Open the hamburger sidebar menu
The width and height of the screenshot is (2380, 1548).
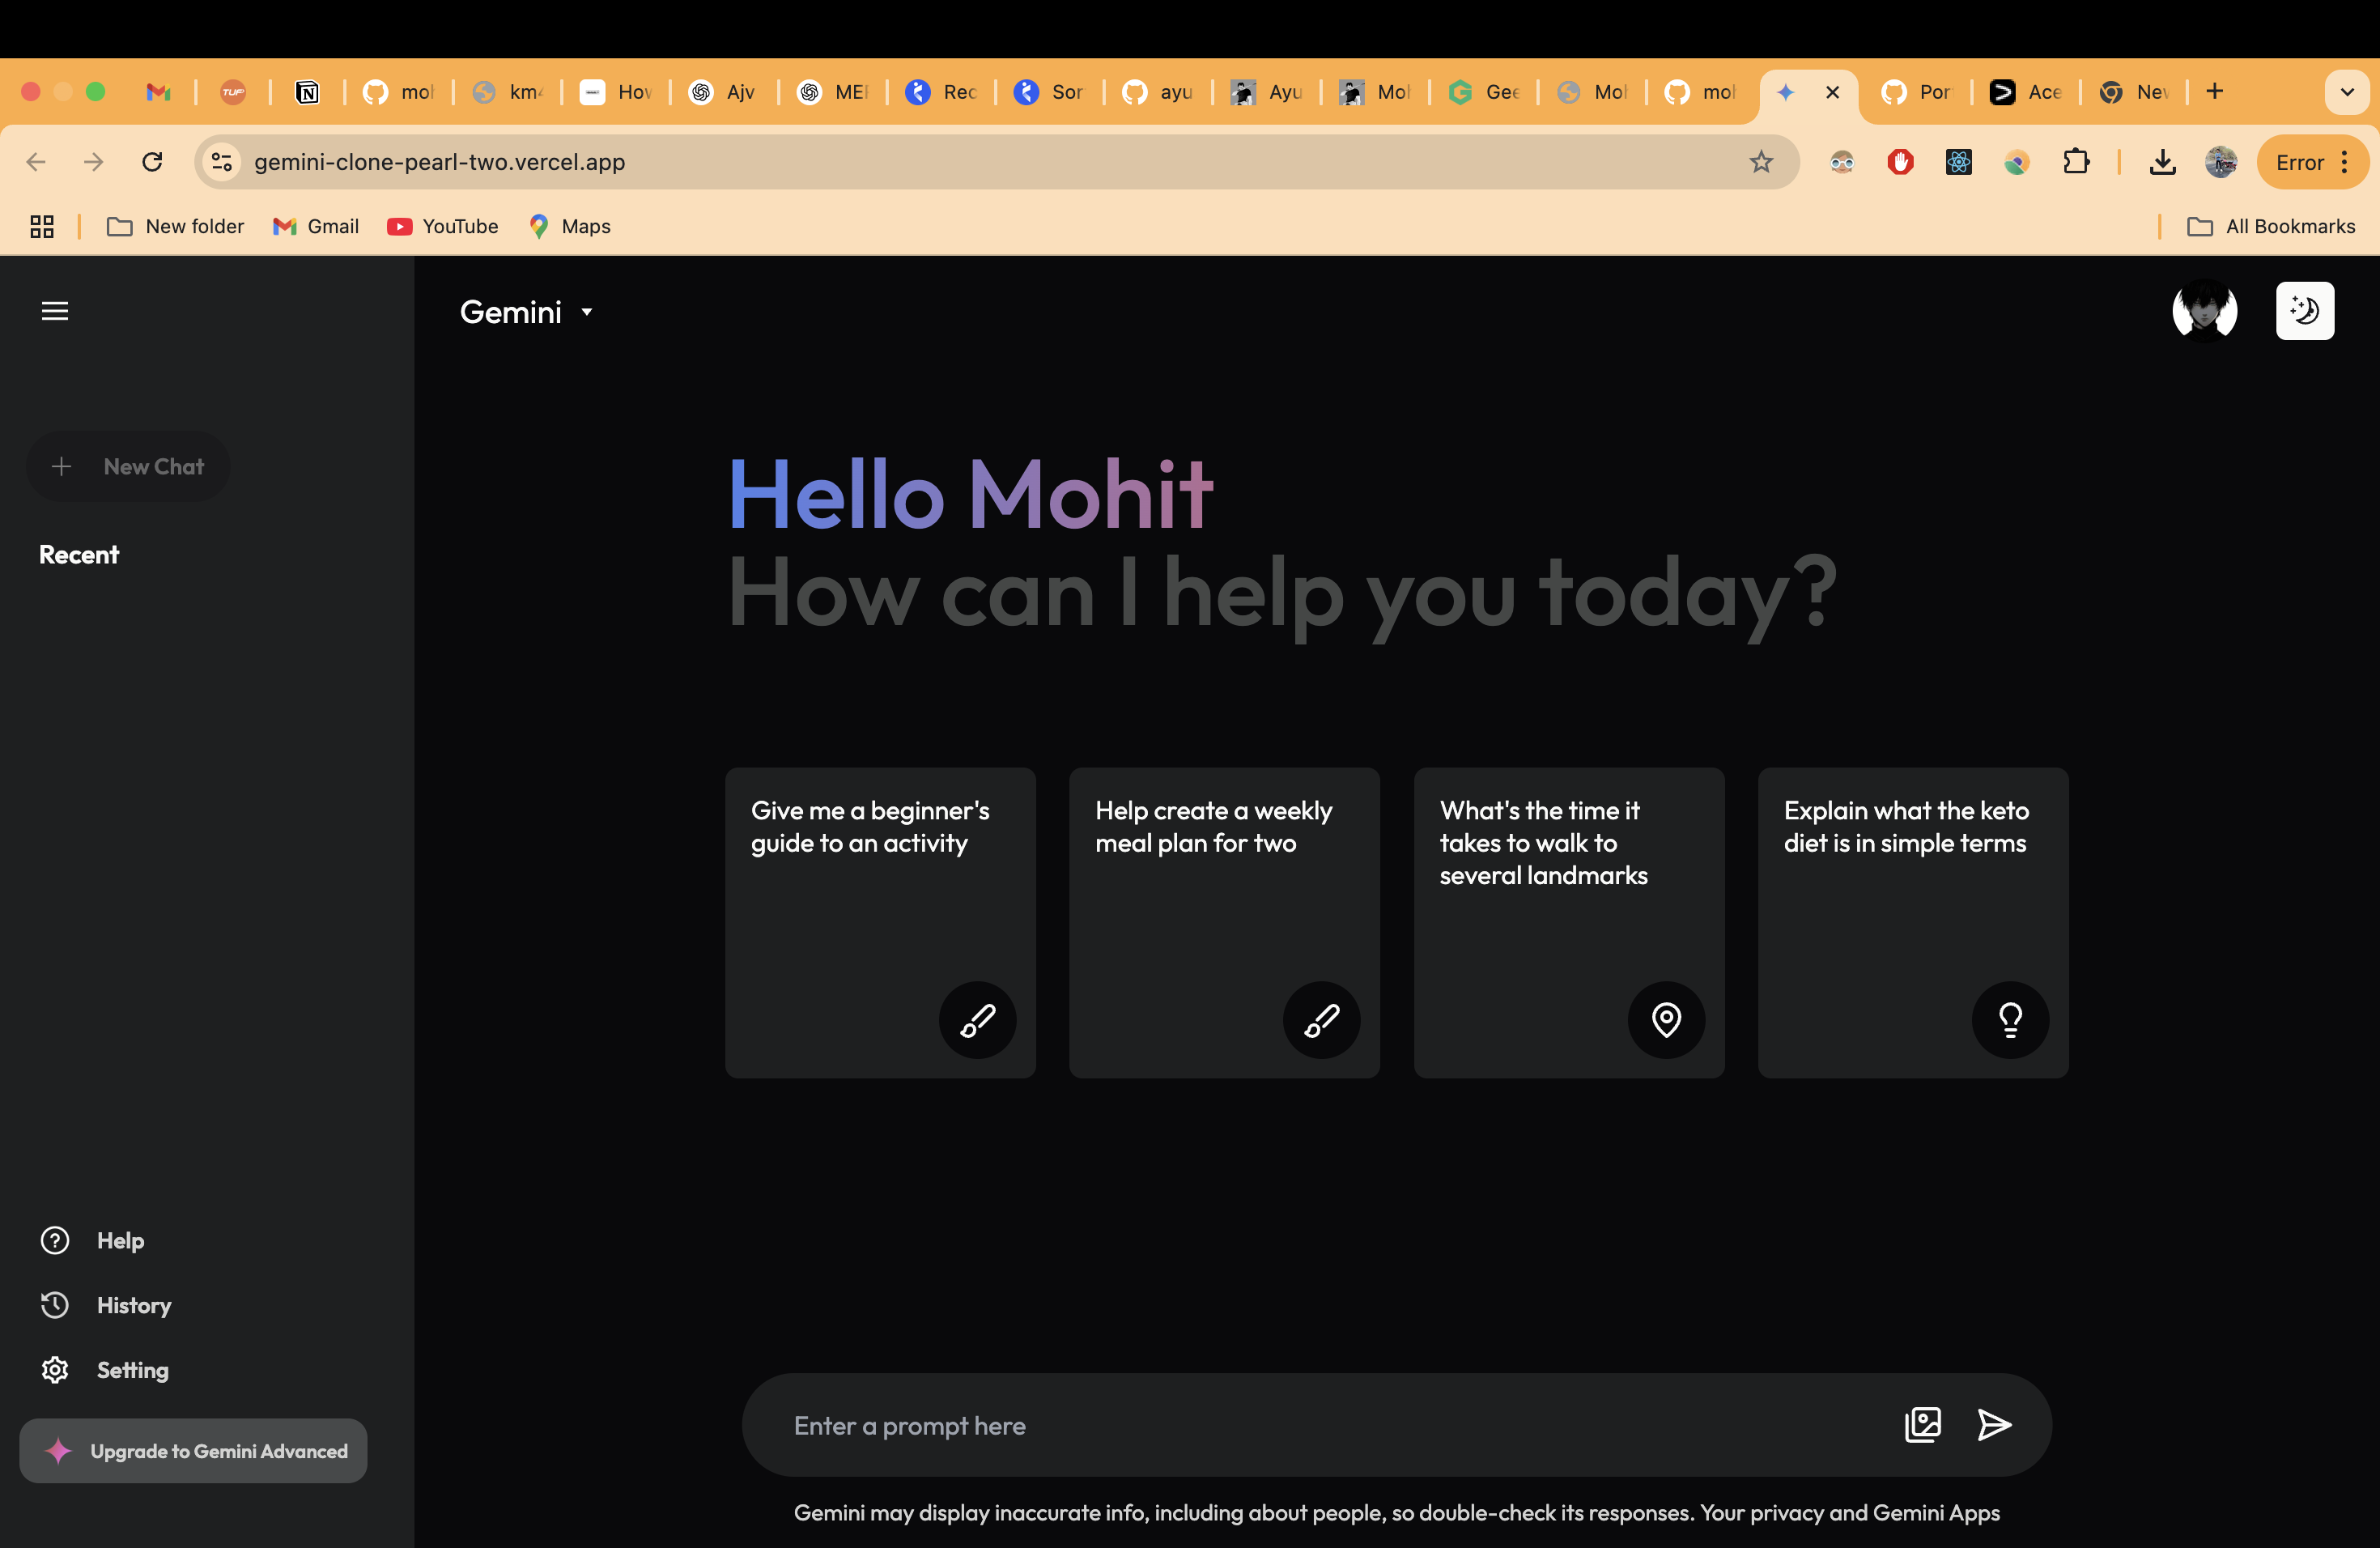pos(55,311)
